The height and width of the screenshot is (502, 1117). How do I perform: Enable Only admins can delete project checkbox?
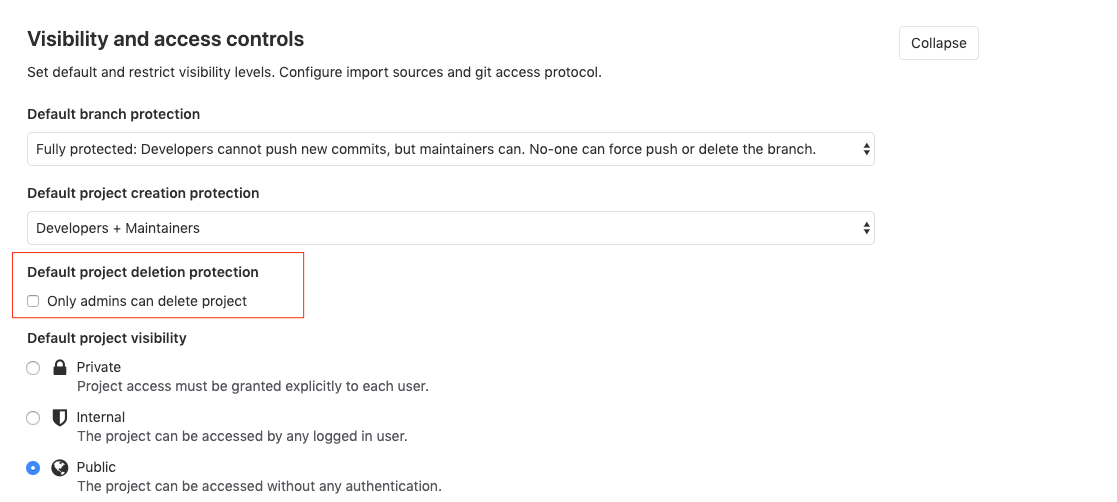pos(33,301)
